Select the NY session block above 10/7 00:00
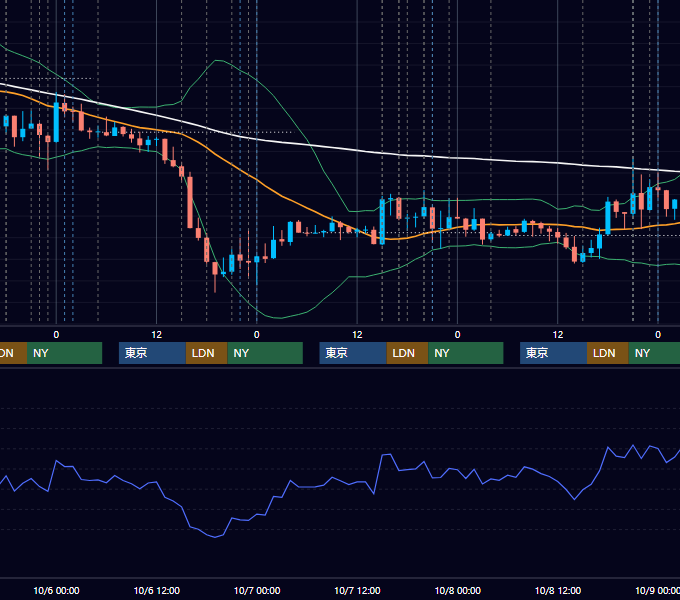 click(265, 353)
